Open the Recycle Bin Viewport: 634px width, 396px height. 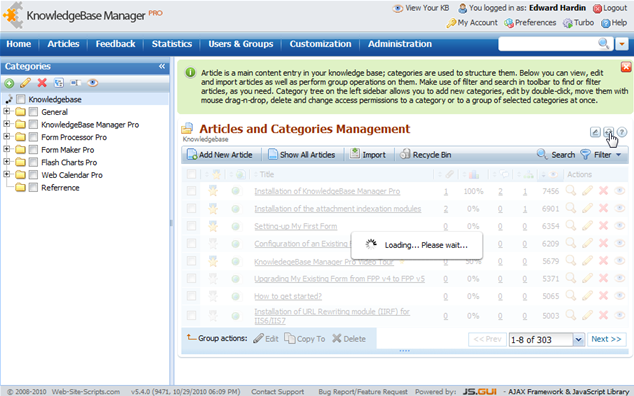click(x=425, y=155)
